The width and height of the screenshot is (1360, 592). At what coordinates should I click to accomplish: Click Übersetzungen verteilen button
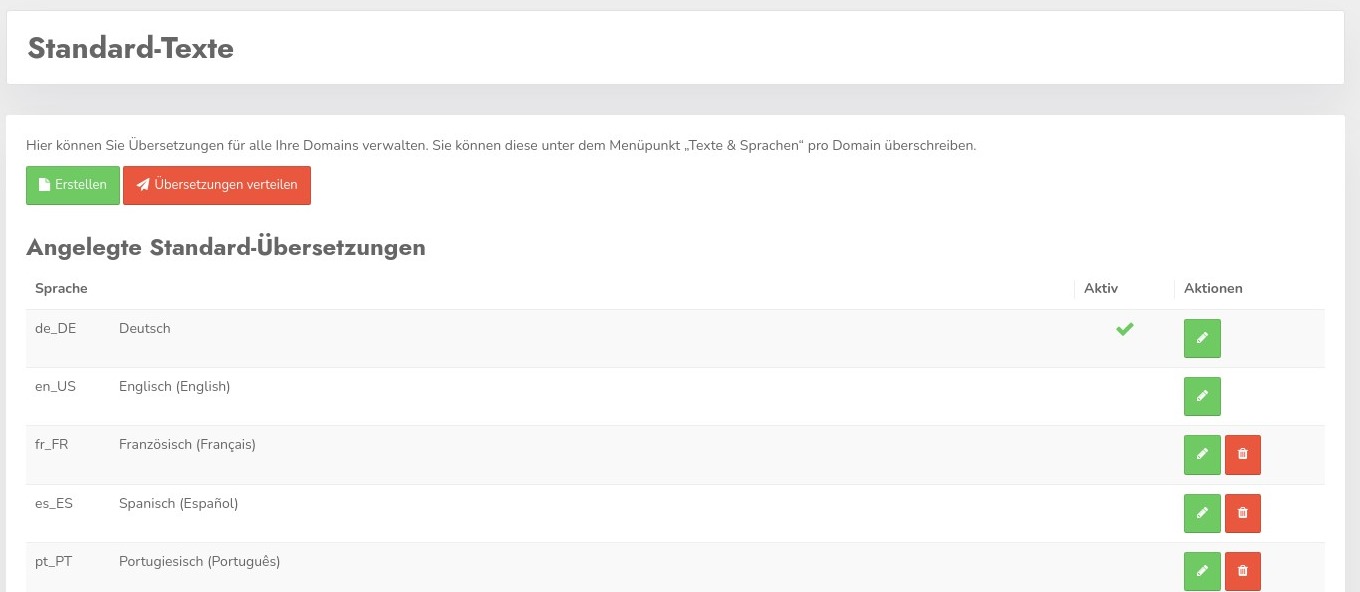(x=217, y=185)
